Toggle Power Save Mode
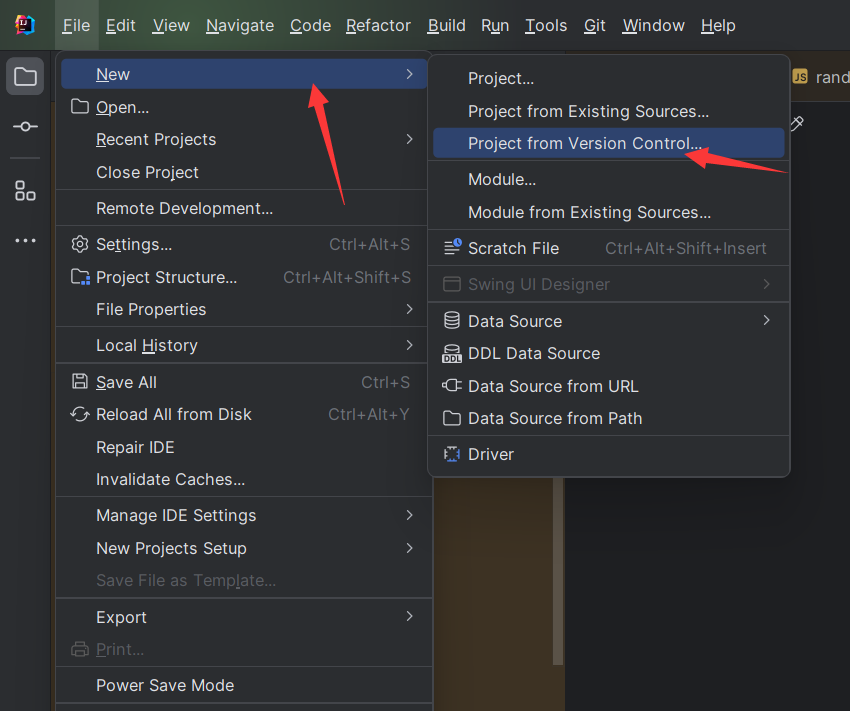850x711 pixels. (x=244, y=685)
